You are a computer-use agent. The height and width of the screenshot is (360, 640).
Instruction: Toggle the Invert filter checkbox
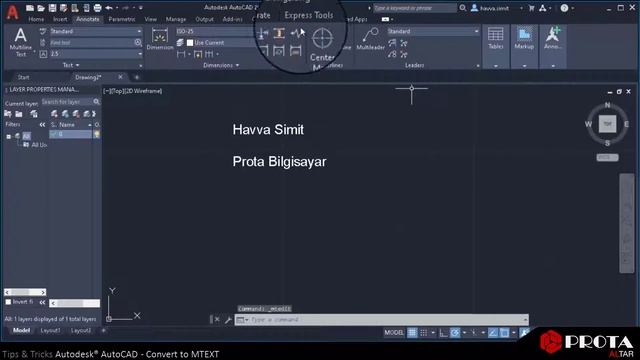point(8,302)
